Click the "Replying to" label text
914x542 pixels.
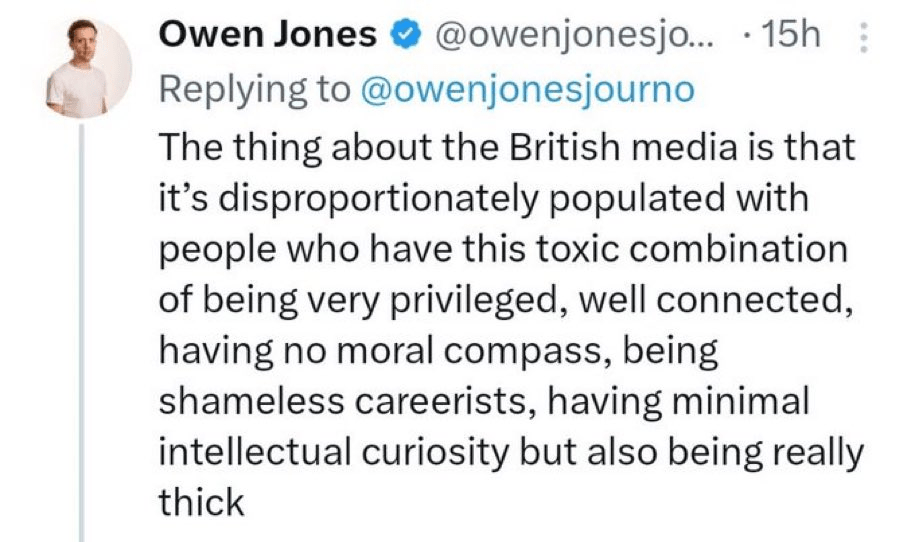click(255, 88)
